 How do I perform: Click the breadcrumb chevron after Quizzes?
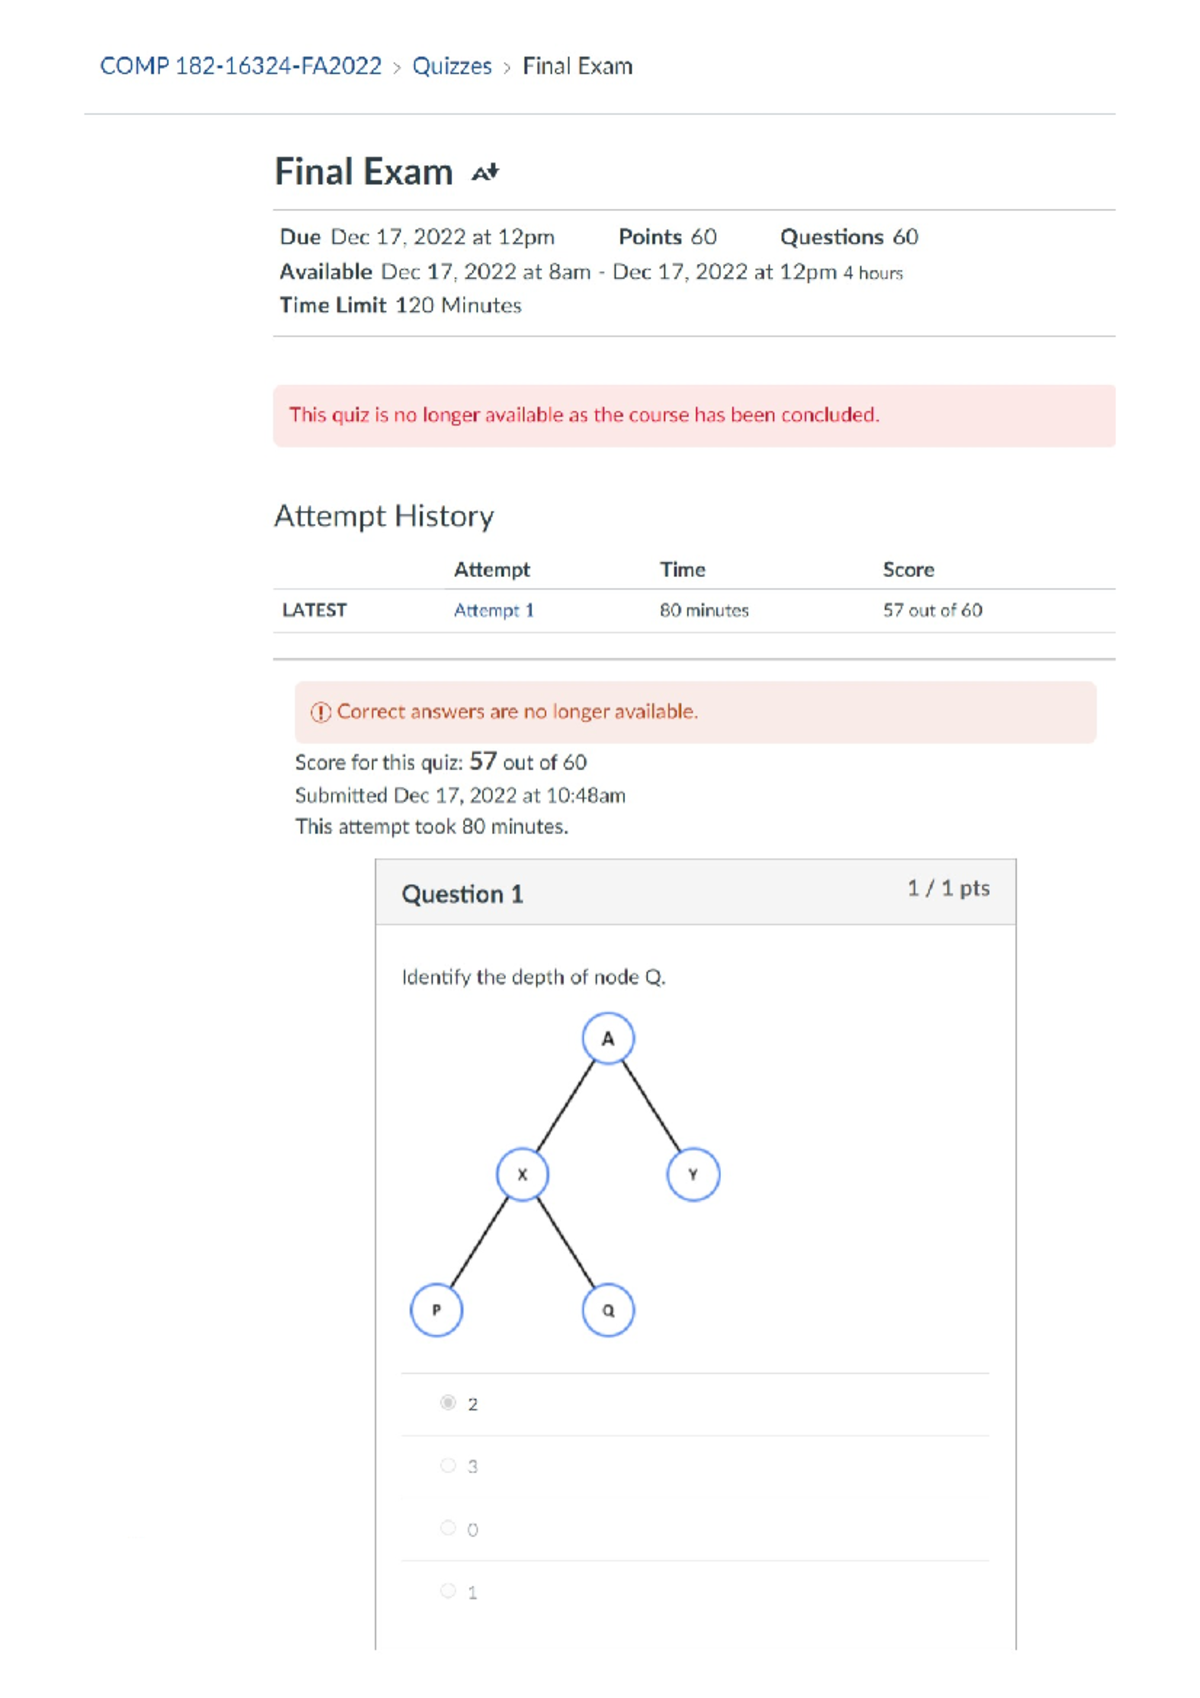[507, 67]
